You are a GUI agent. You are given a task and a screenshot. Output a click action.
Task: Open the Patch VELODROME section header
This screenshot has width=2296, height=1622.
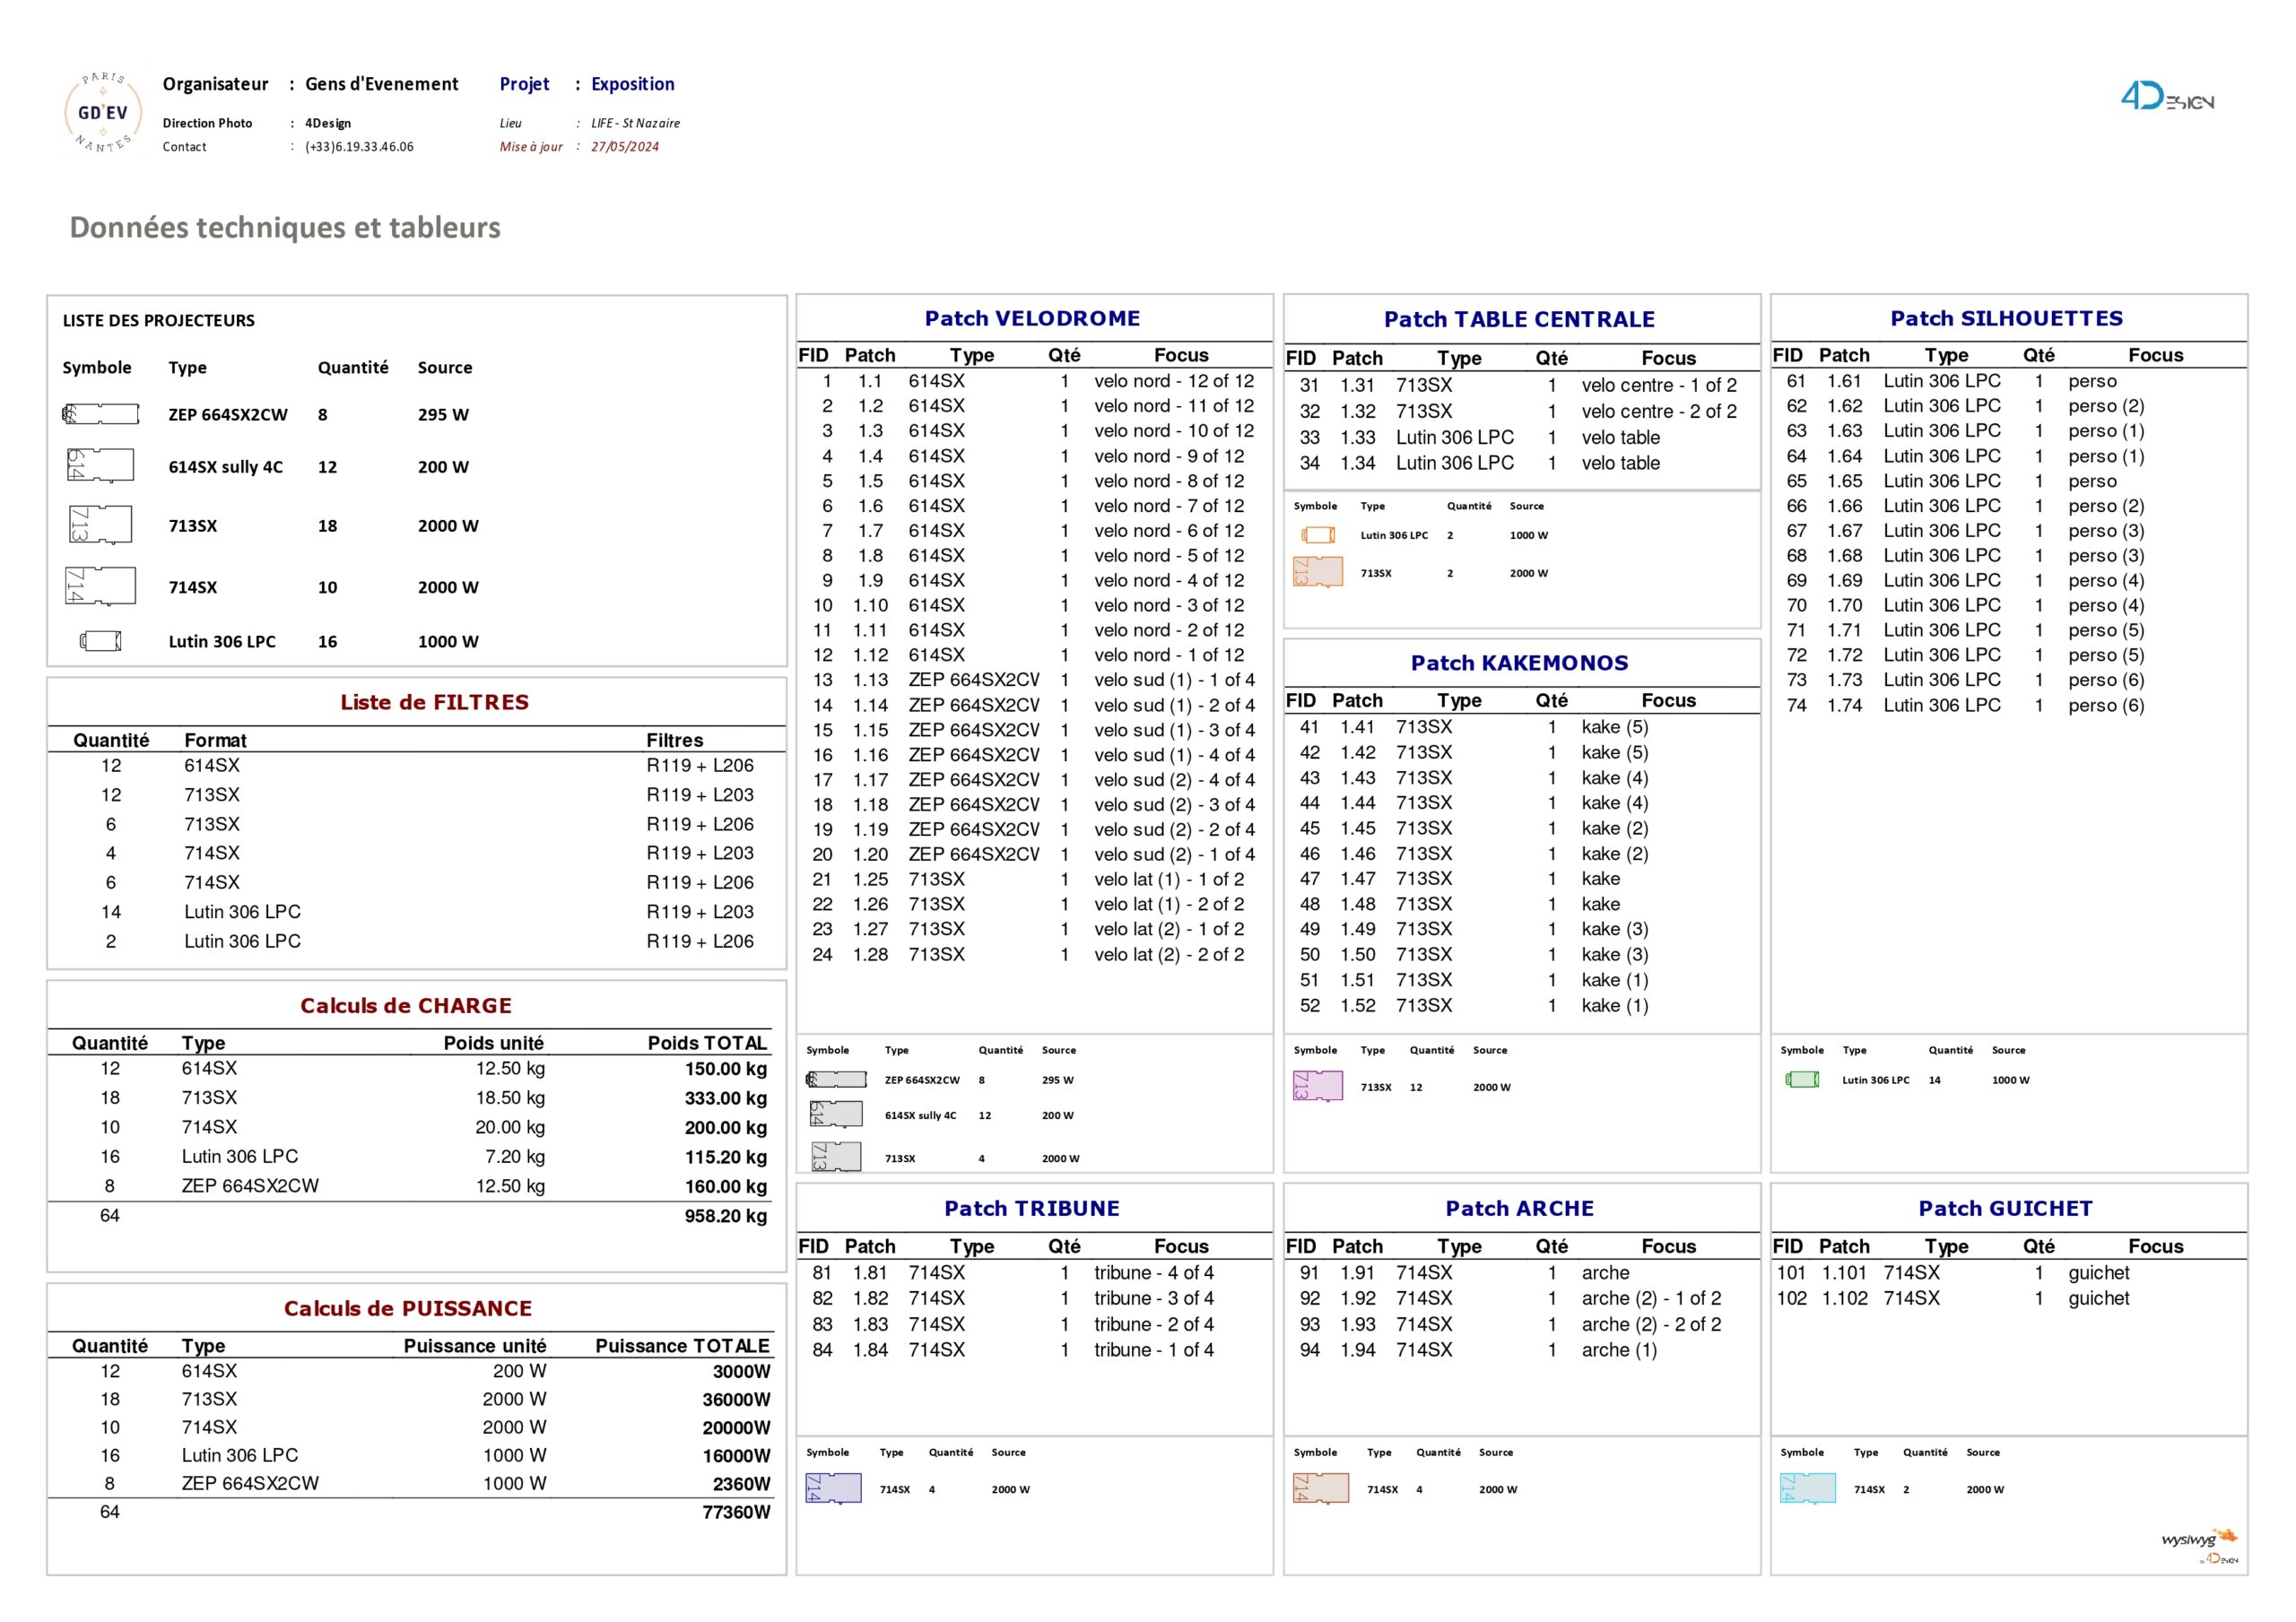click(x=1032, y=318)
